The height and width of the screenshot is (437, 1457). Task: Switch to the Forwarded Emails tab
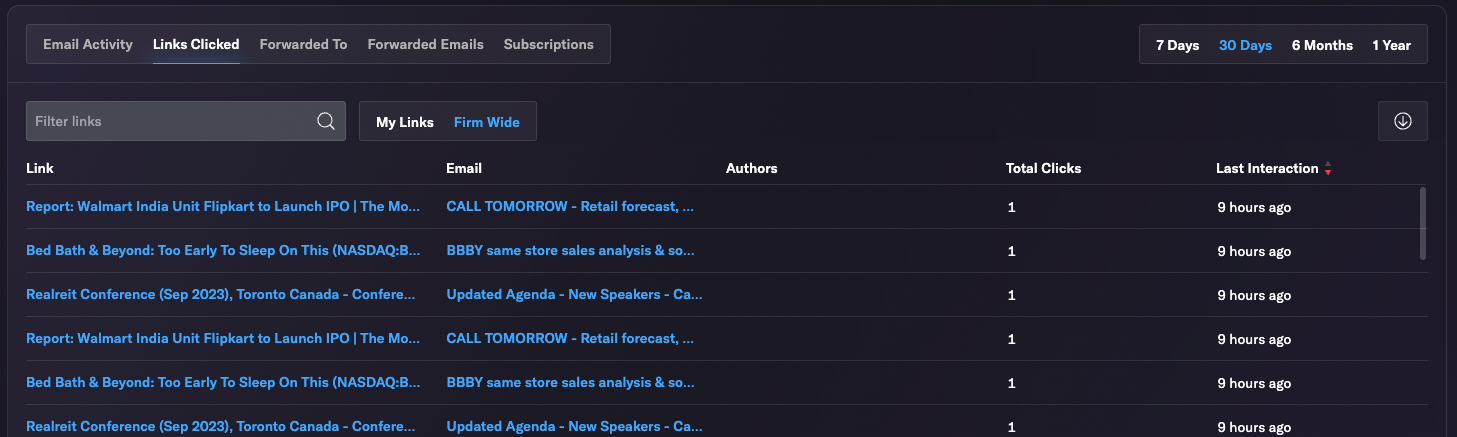[425, 44]
